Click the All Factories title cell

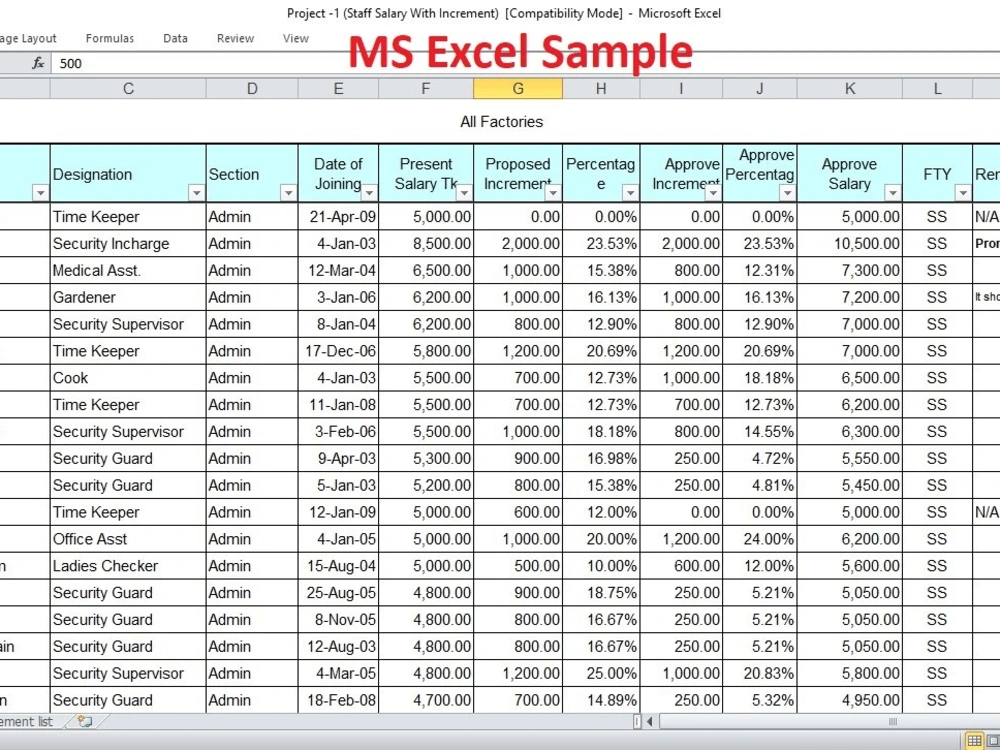pyautogui.click(x=501, y=122)
